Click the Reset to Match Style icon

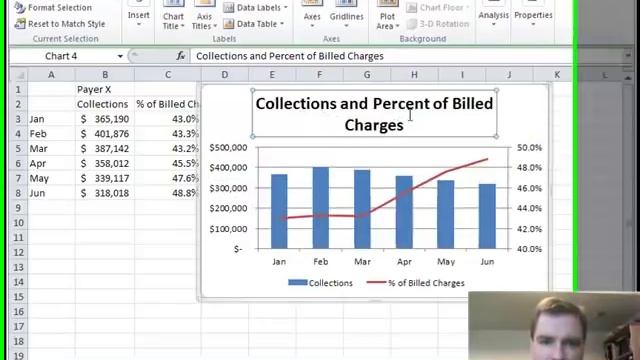(20, 24)
